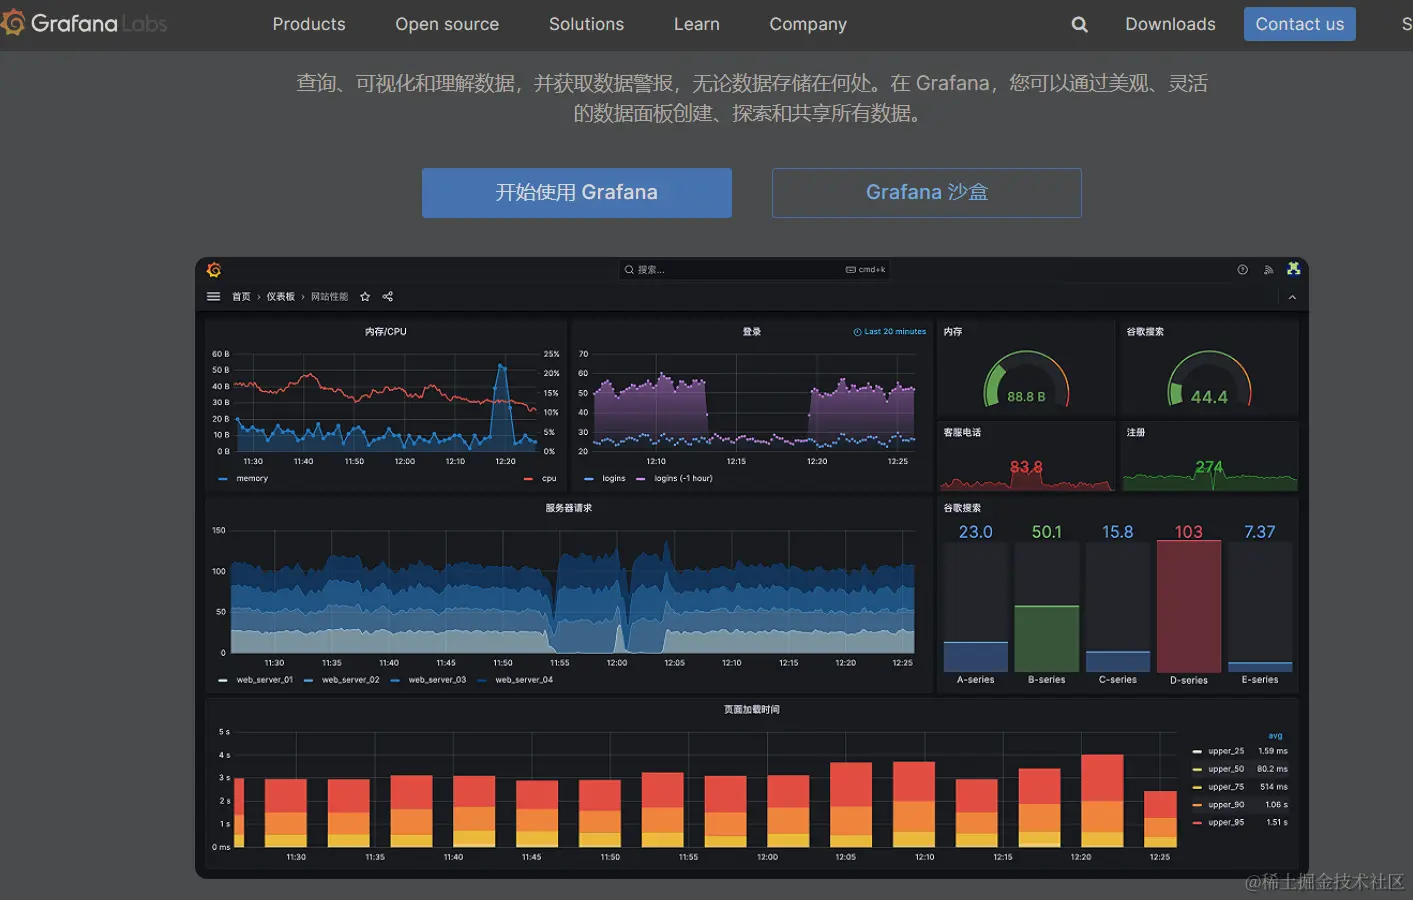Click the 1.59 ms avg value
Image resolution: width=1413 pixels, height=900 pixels.
pyautogui.click(x=1273, y=751)
